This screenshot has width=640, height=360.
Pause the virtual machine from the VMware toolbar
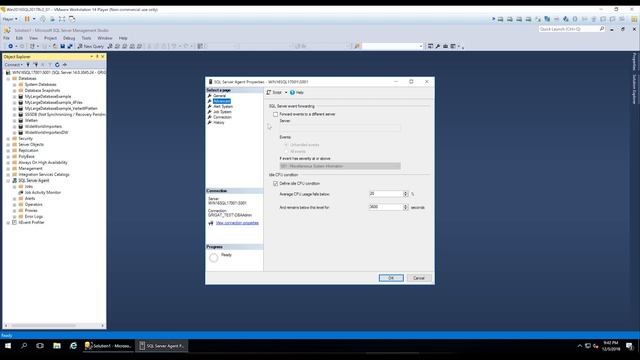pyautogui.click(x=27, y=19)
